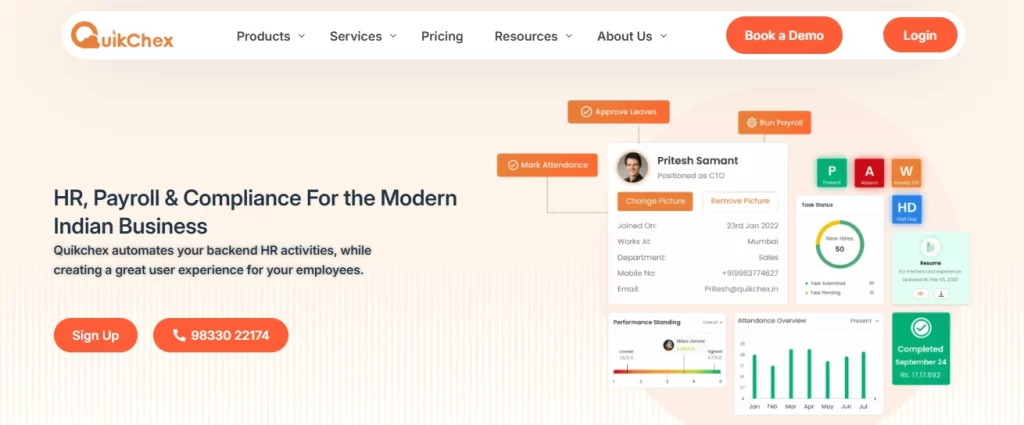Click the gear icon on Run Payroll
1024x425 pixels.
click(x=751, y=123)
